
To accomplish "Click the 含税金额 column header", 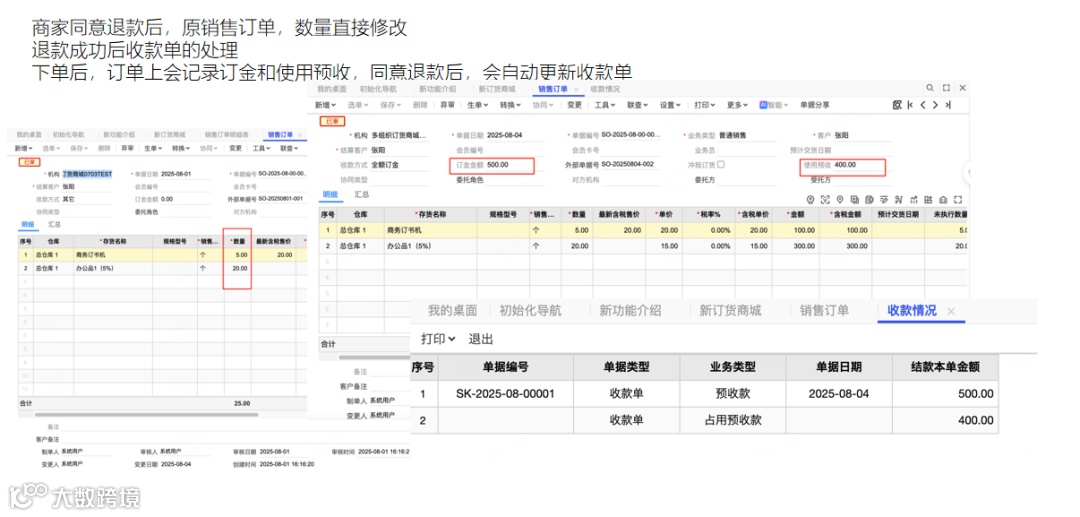I will coord(848,215).
